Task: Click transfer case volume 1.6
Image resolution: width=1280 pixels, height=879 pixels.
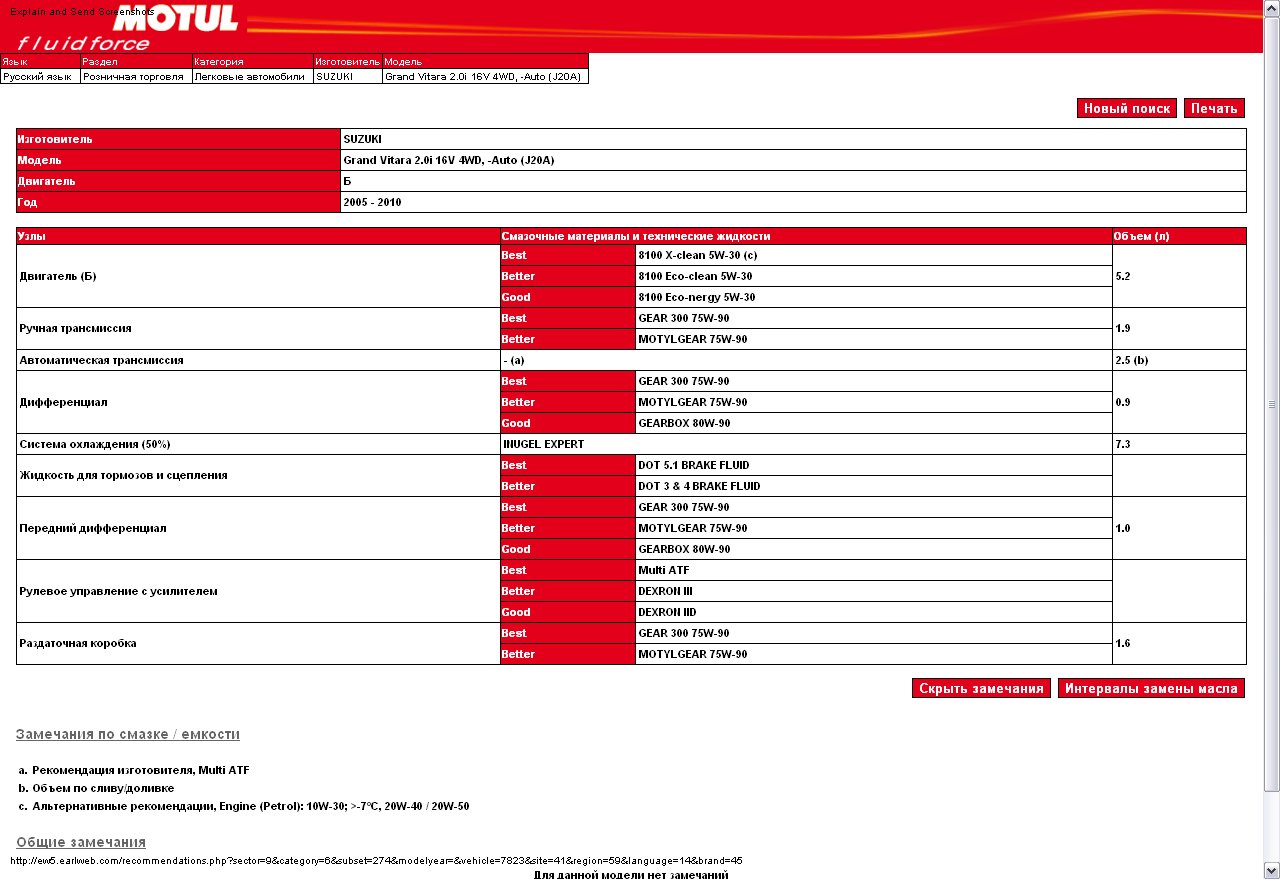Action: pos(1122,643)
